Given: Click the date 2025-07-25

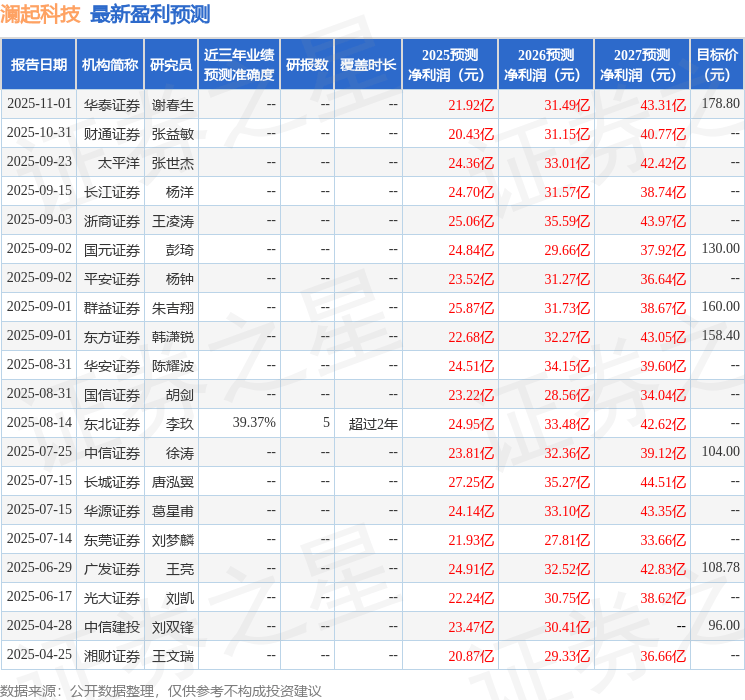Looking at the screenshot, I should click(x=39, y=451).
